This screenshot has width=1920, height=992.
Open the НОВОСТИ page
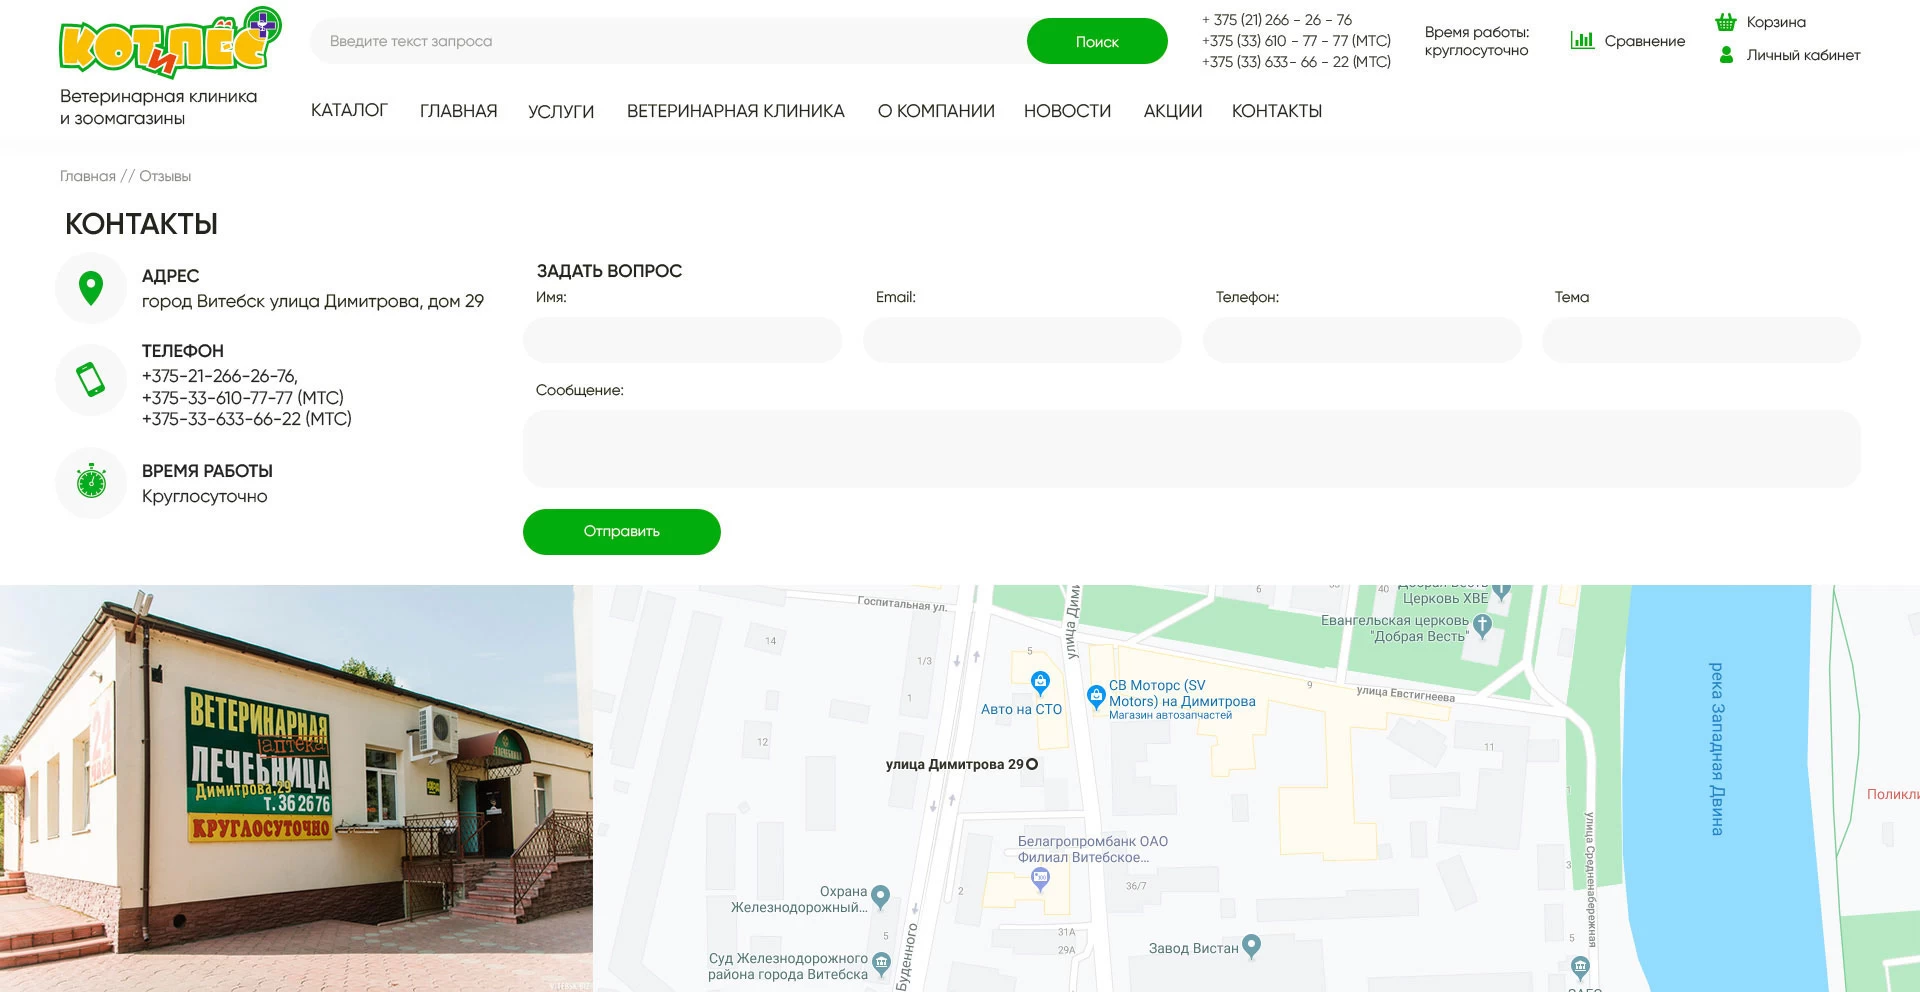(1067, 111)
